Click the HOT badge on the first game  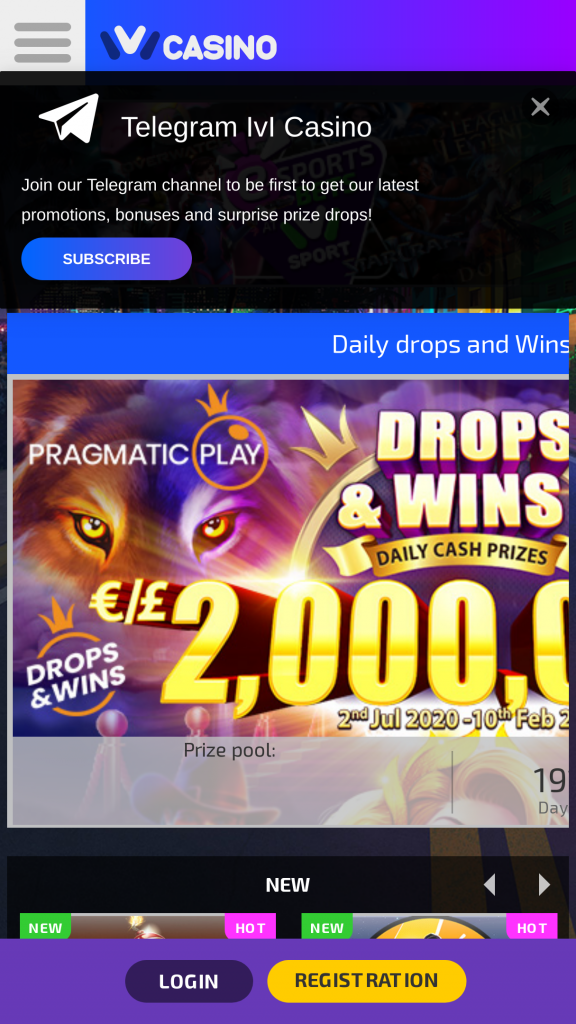pyautogui.click(x=251, y=926)
